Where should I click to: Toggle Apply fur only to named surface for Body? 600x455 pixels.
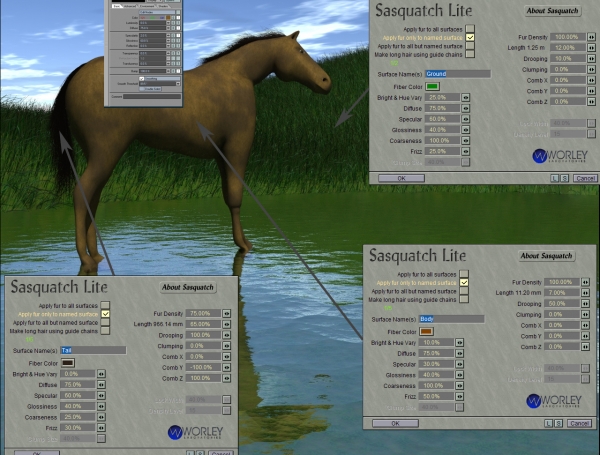[x=464, y=282]
